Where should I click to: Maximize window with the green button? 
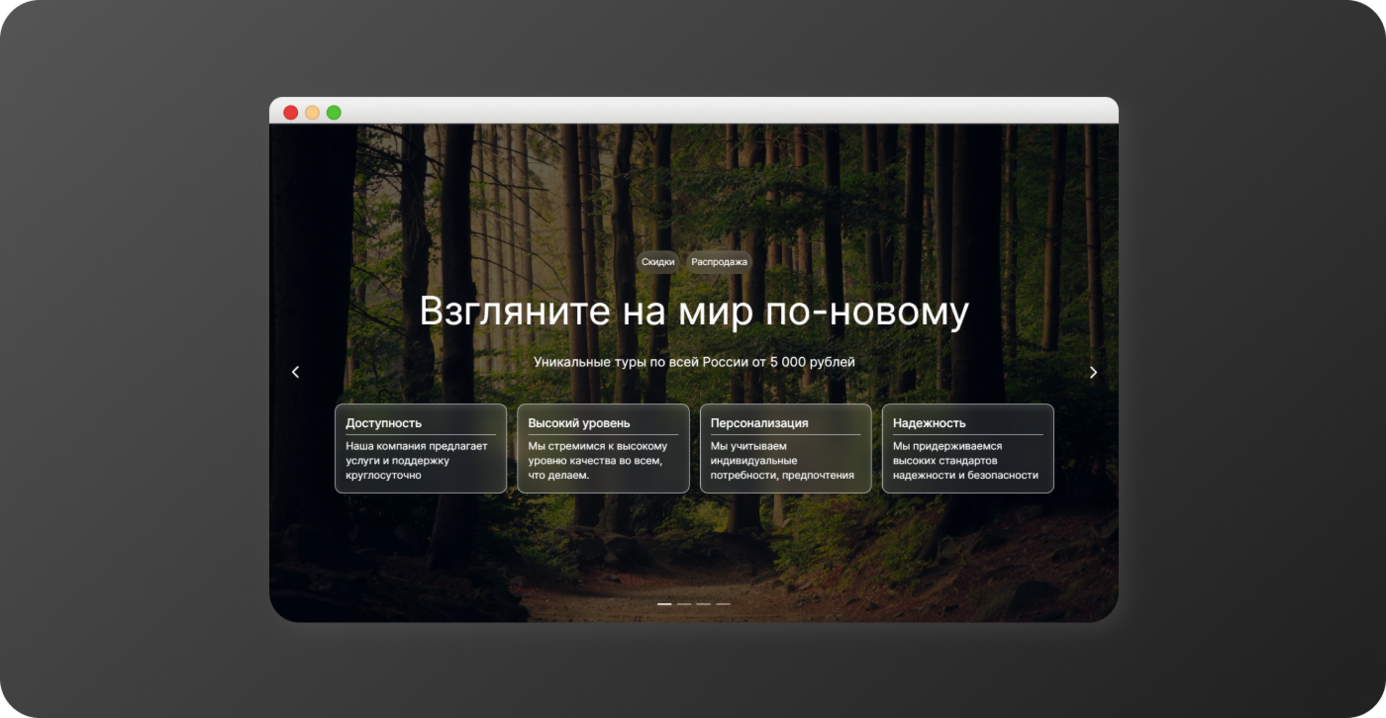coord(334,112)
